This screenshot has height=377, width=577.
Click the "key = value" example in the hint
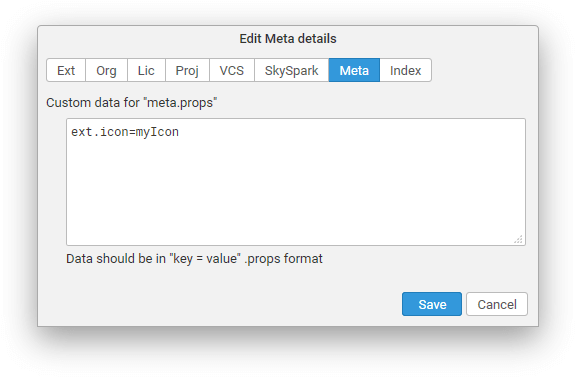(205, 259)
